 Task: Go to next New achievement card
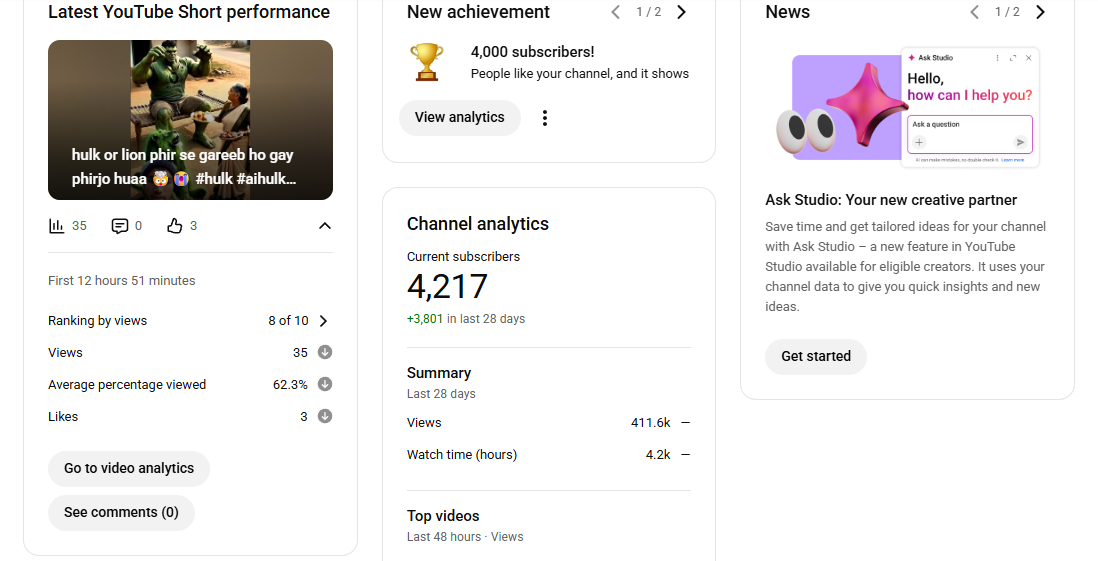681,12
